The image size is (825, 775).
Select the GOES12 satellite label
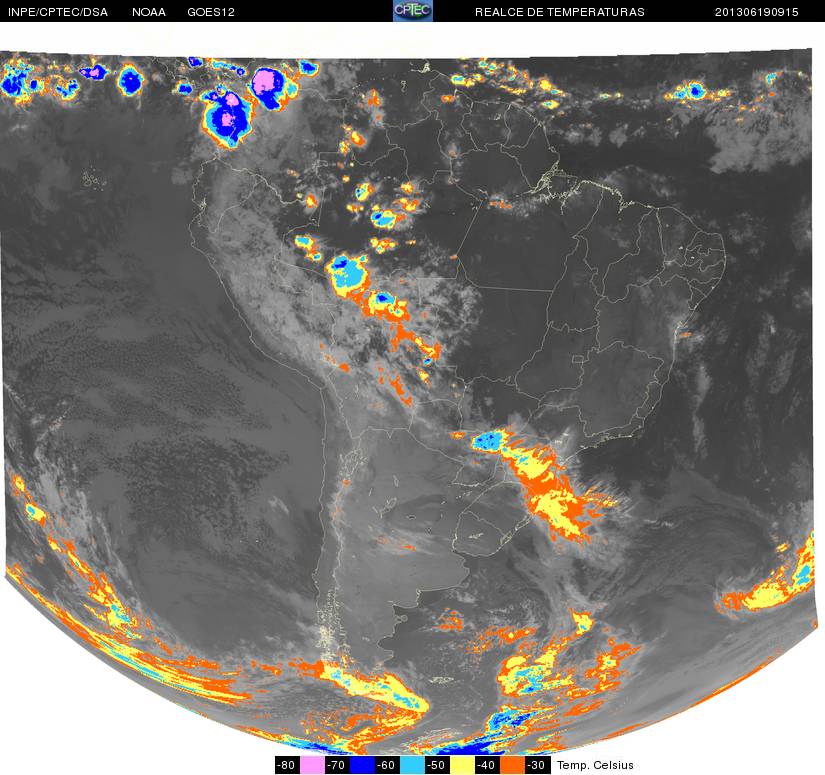211,12
